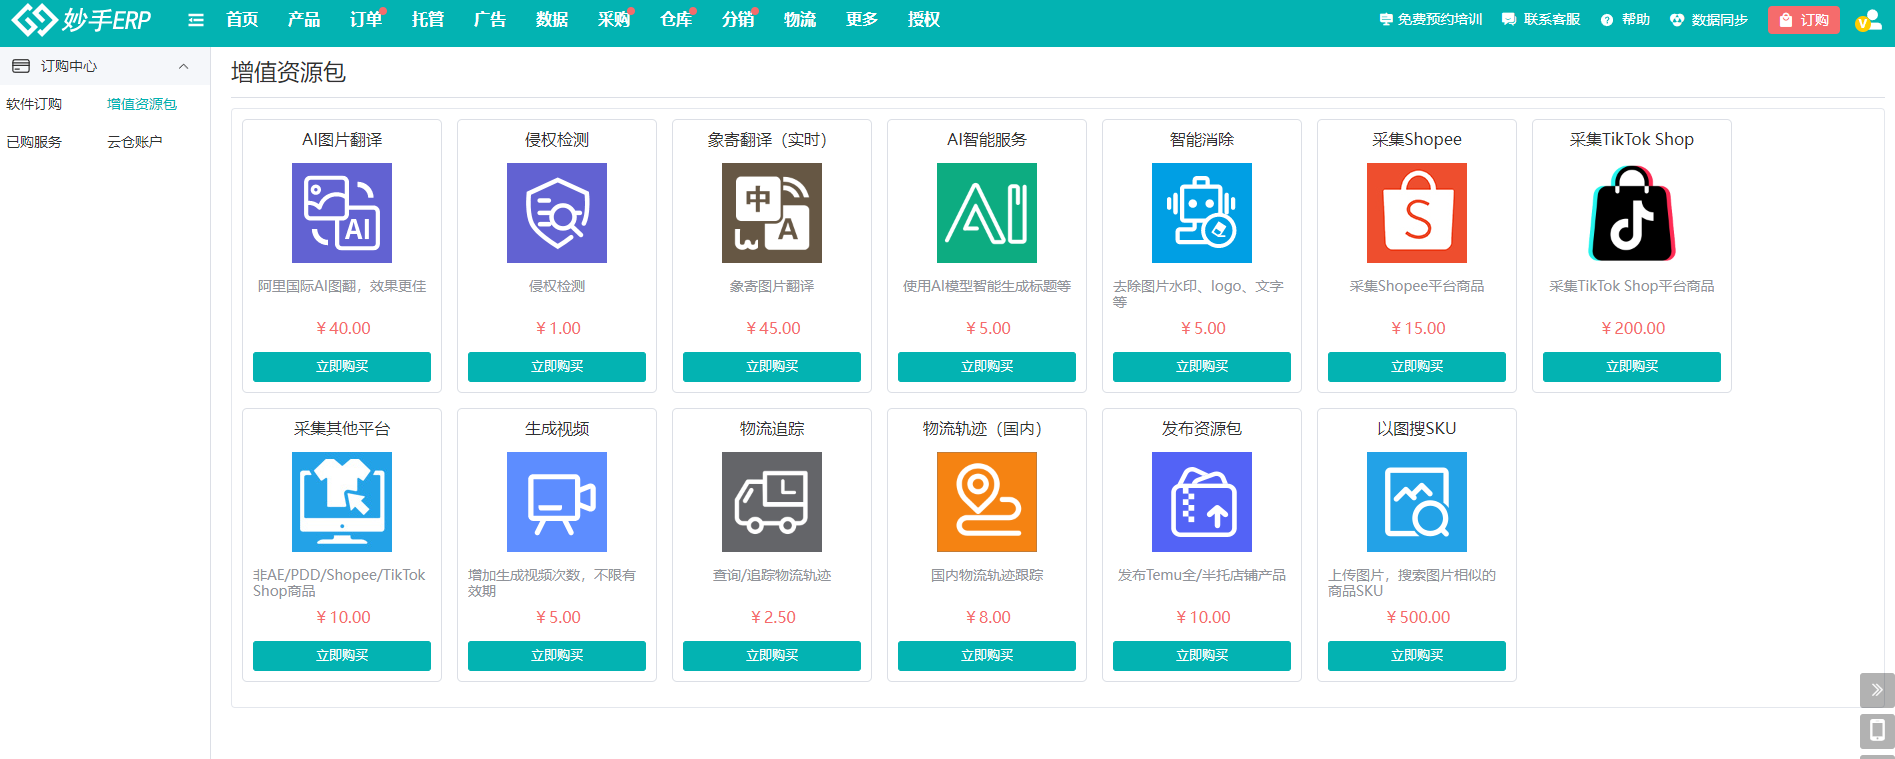1895x759 pixels.
Task: Toggle the sidebar hamburger menu icon
Action: coord(196,20)
